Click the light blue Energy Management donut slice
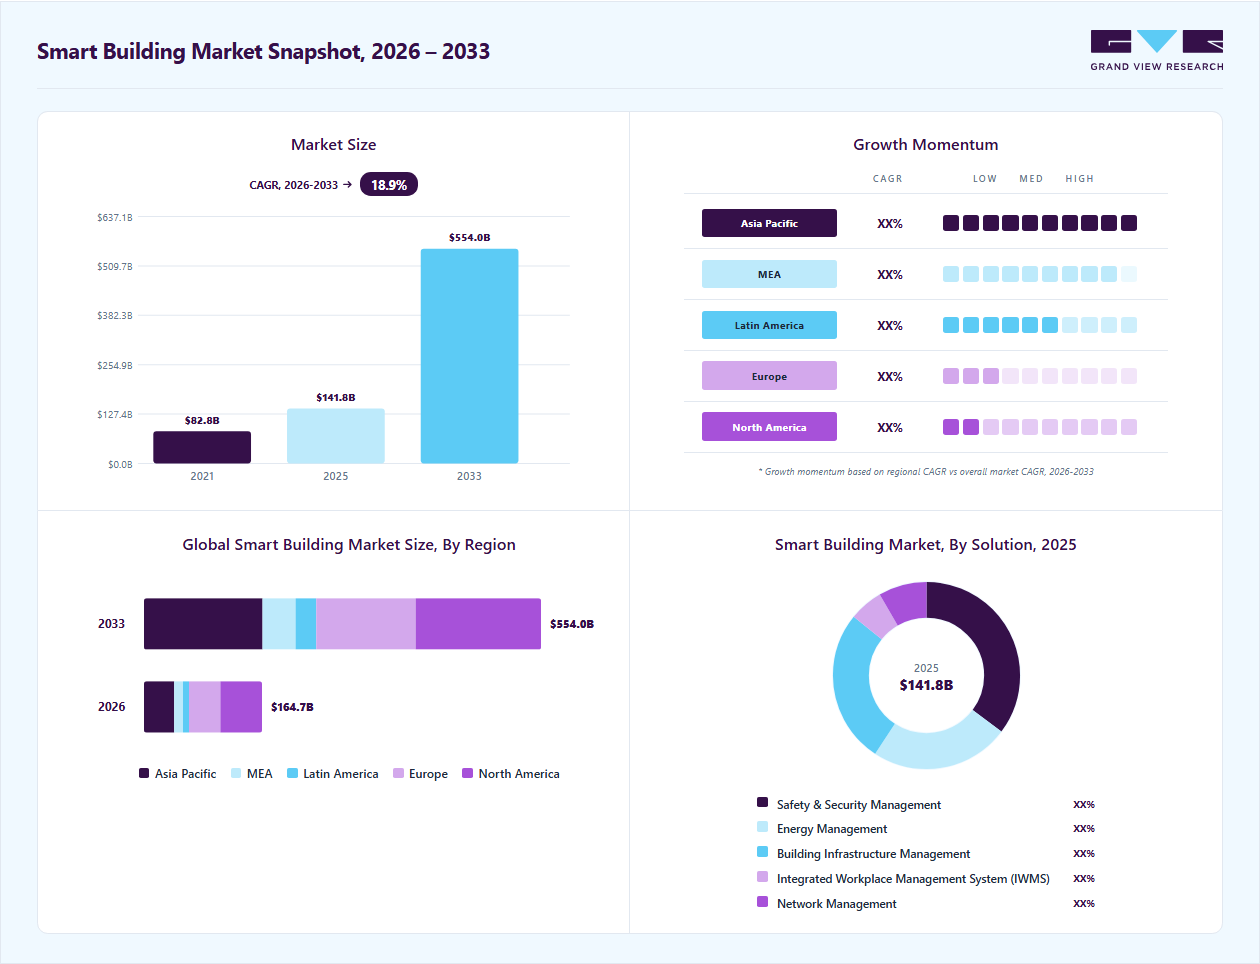The image size is (1260, 964). (938, 748)
